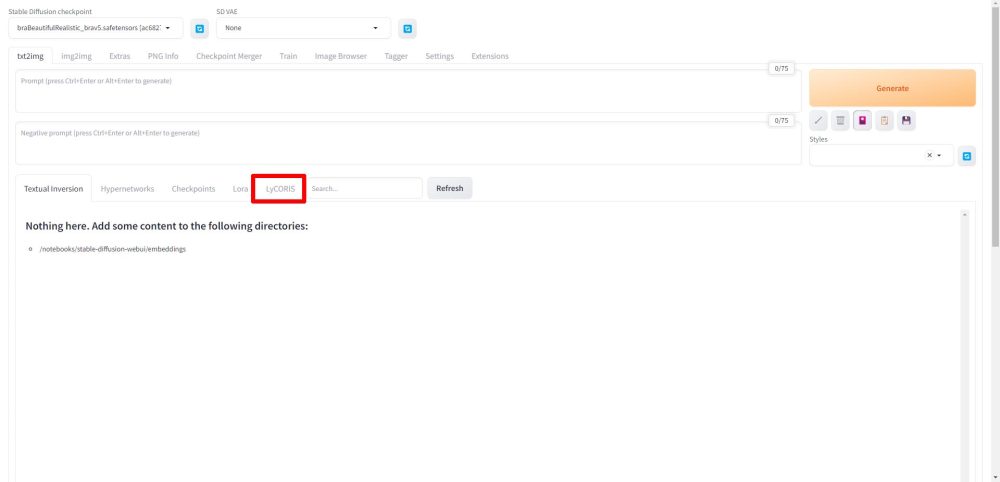Switch to the img2img tab
This screenshot has height=482, width=1000.
(x=77, y=56)
